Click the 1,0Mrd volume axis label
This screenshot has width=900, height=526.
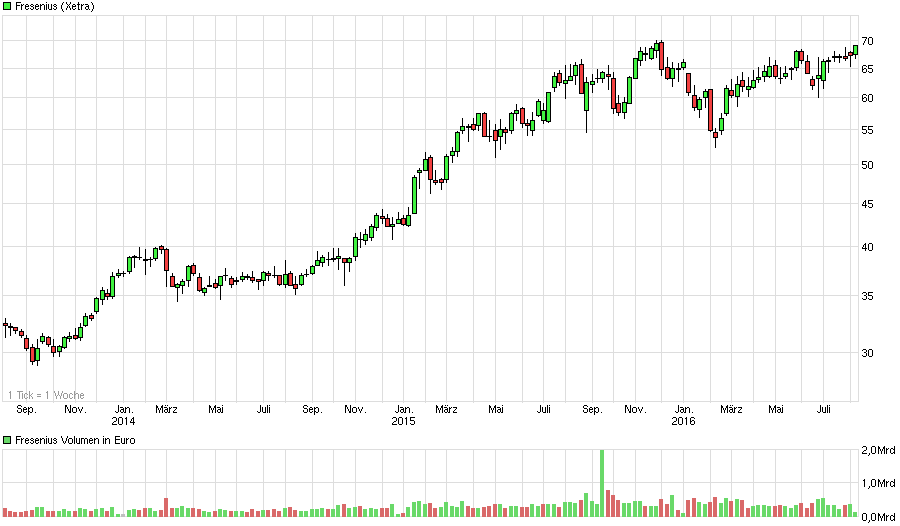[878, 484]
